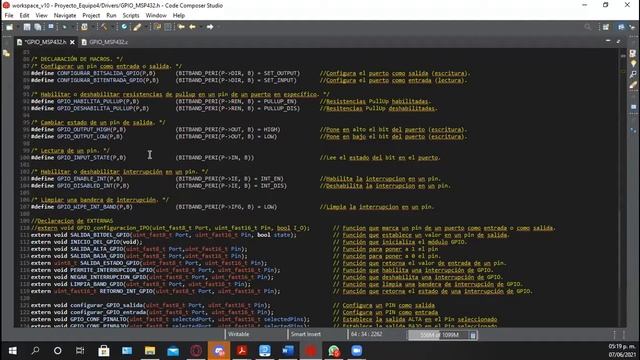Screen dimensions: 640x360
Task: Open the Navigate menu
Action: 65,16
